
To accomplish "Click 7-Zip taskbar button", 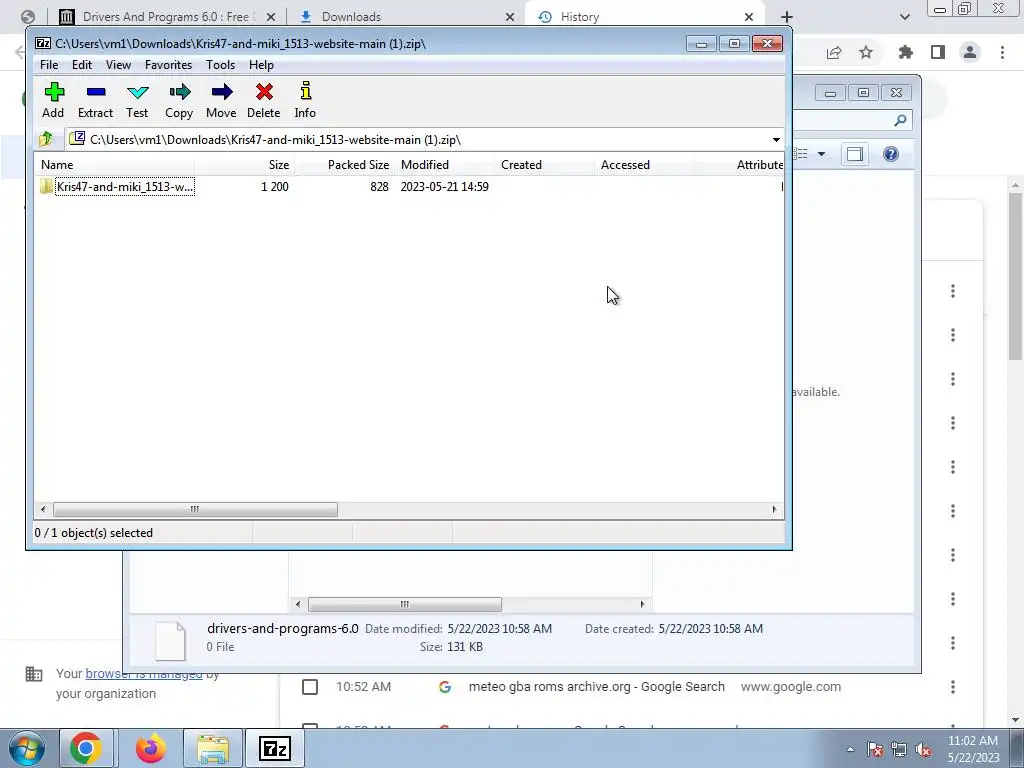I will 274,748.
